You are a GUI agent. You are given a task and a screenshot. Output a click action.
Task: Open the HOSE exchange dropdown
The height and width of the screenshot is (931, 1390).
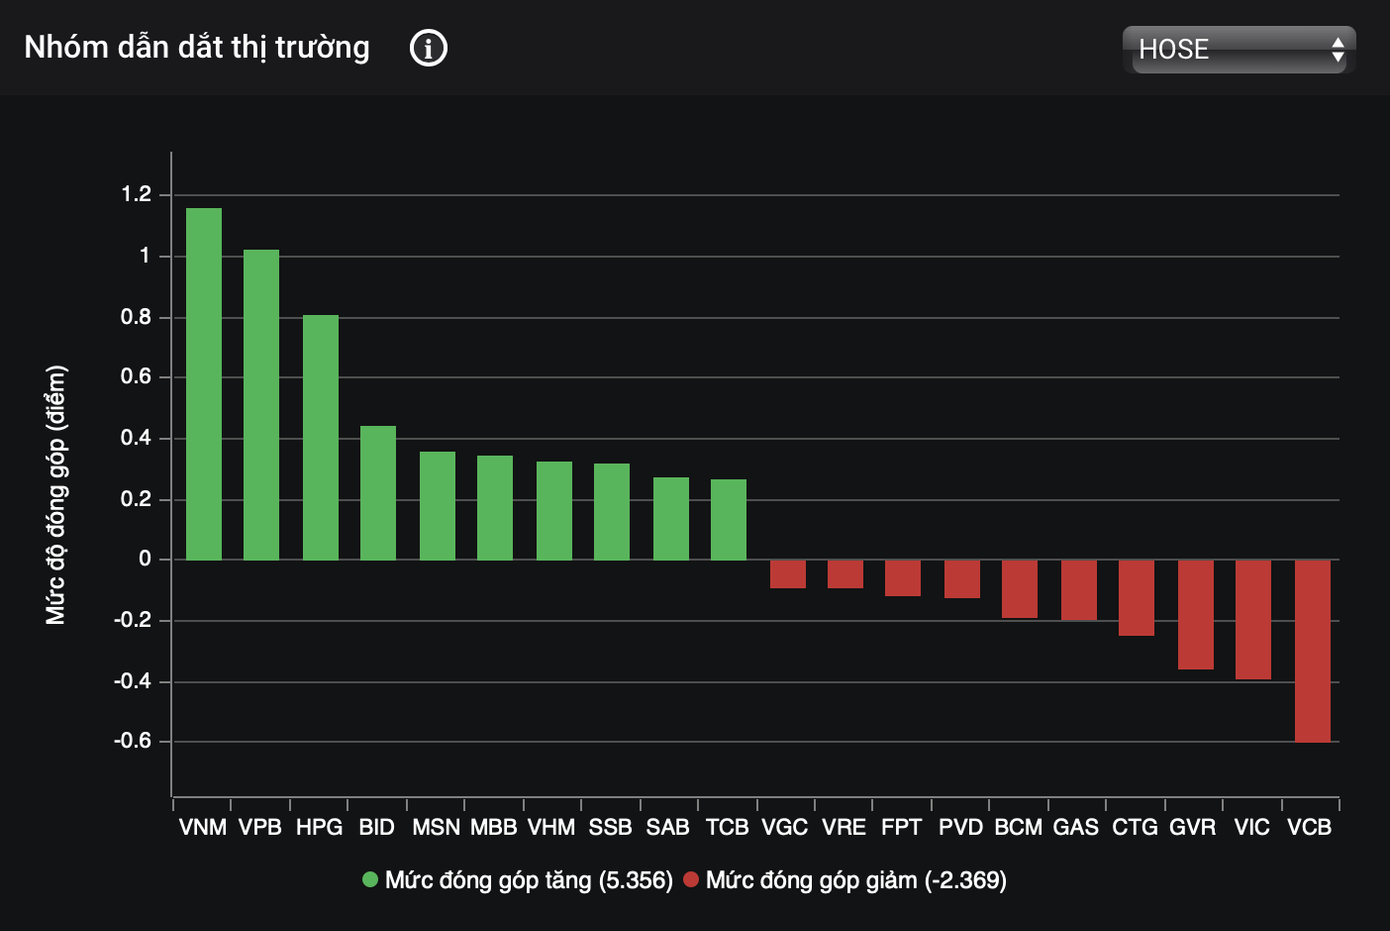(1238, 49)
